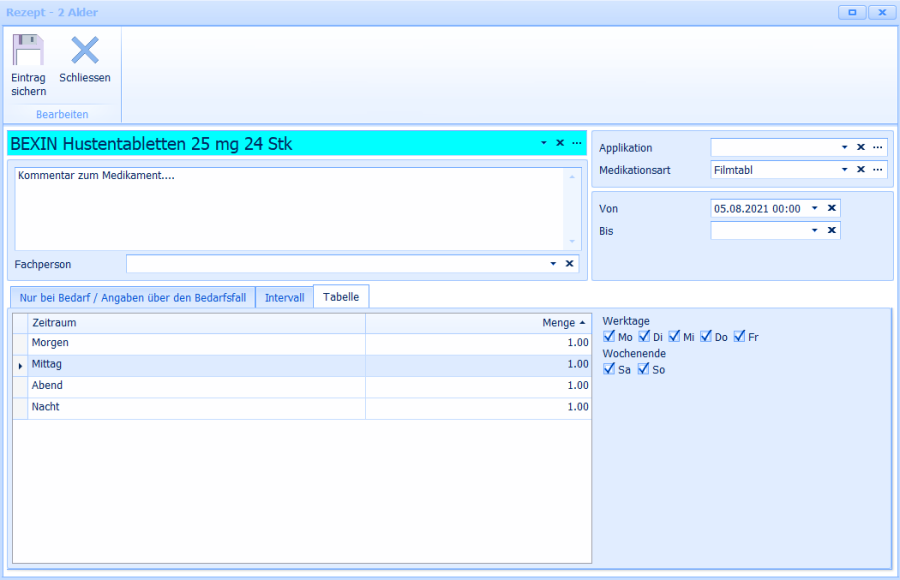Disable the Fr weekday checkbox

click(x=739, y=337)
